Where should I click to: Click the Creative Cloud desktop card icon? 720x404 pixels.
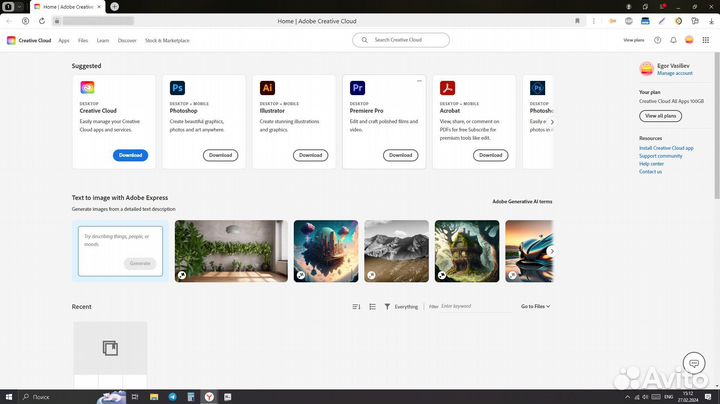(87, 88)
